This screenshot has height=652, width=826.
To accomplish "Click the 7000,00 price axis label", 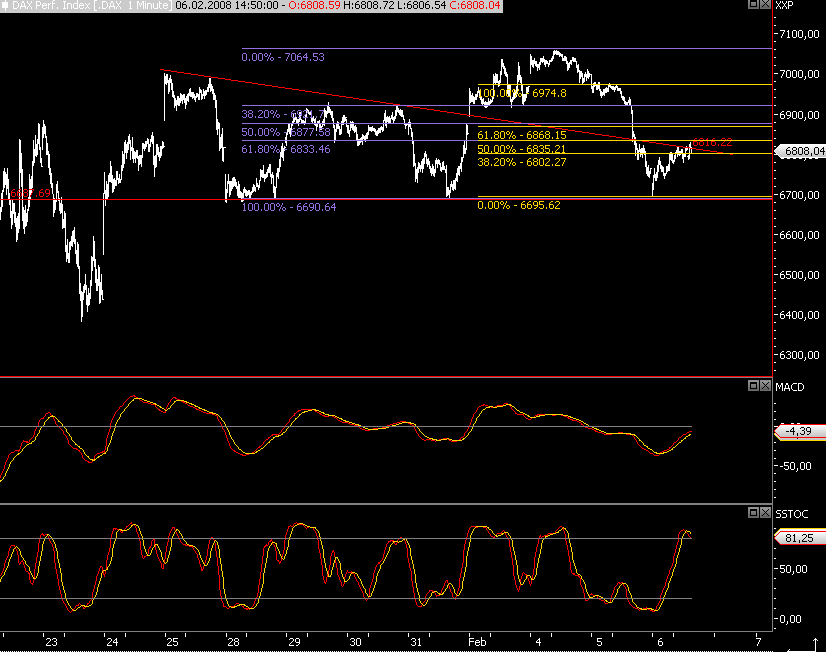I will pyautogui.click(x=800, y=74).
